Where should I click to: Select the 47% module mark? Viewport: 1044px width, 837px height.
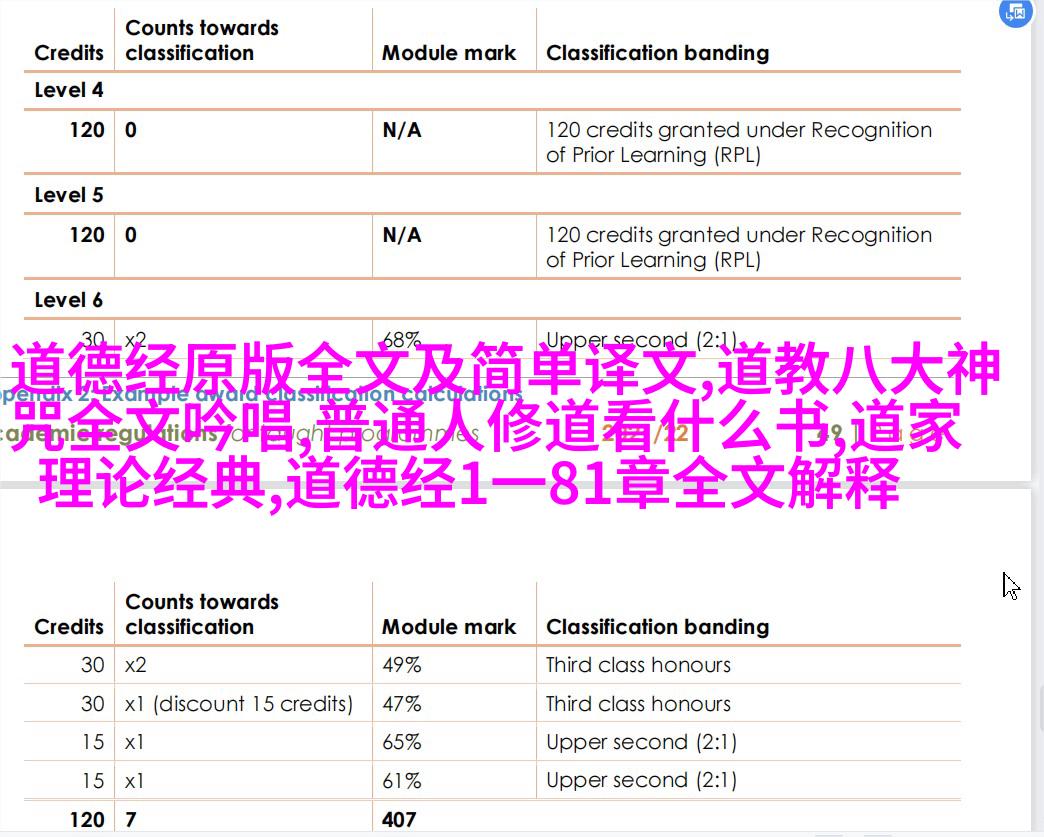coord(401,703)
